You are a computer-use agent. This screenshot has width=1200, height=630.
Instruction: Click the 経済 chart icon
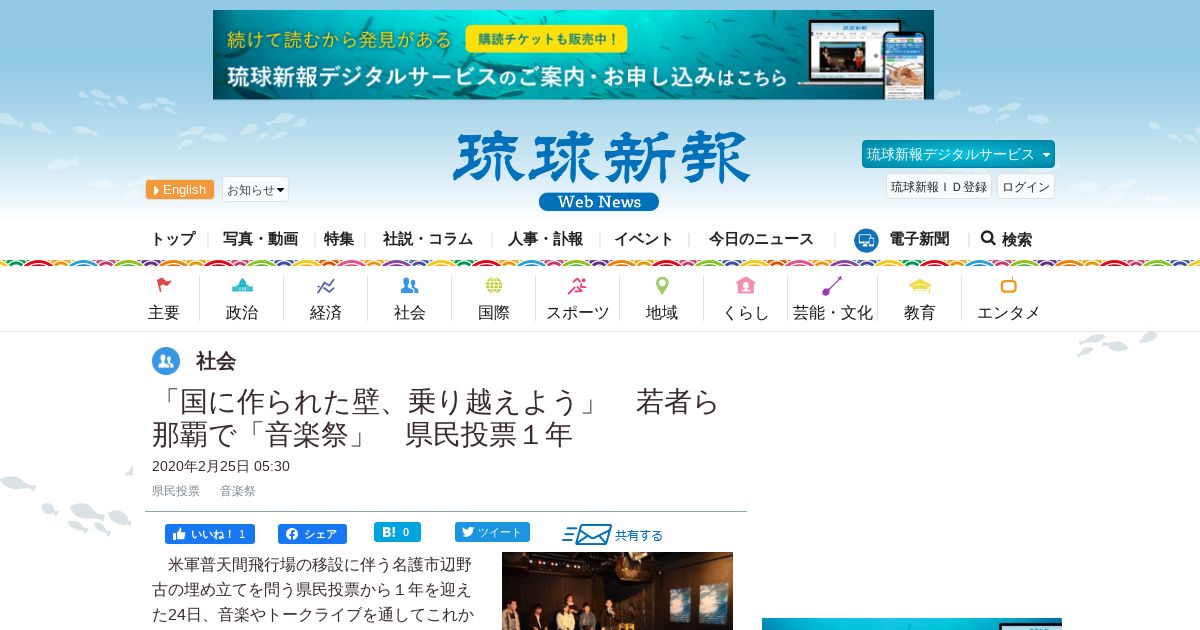coord(326,286)
